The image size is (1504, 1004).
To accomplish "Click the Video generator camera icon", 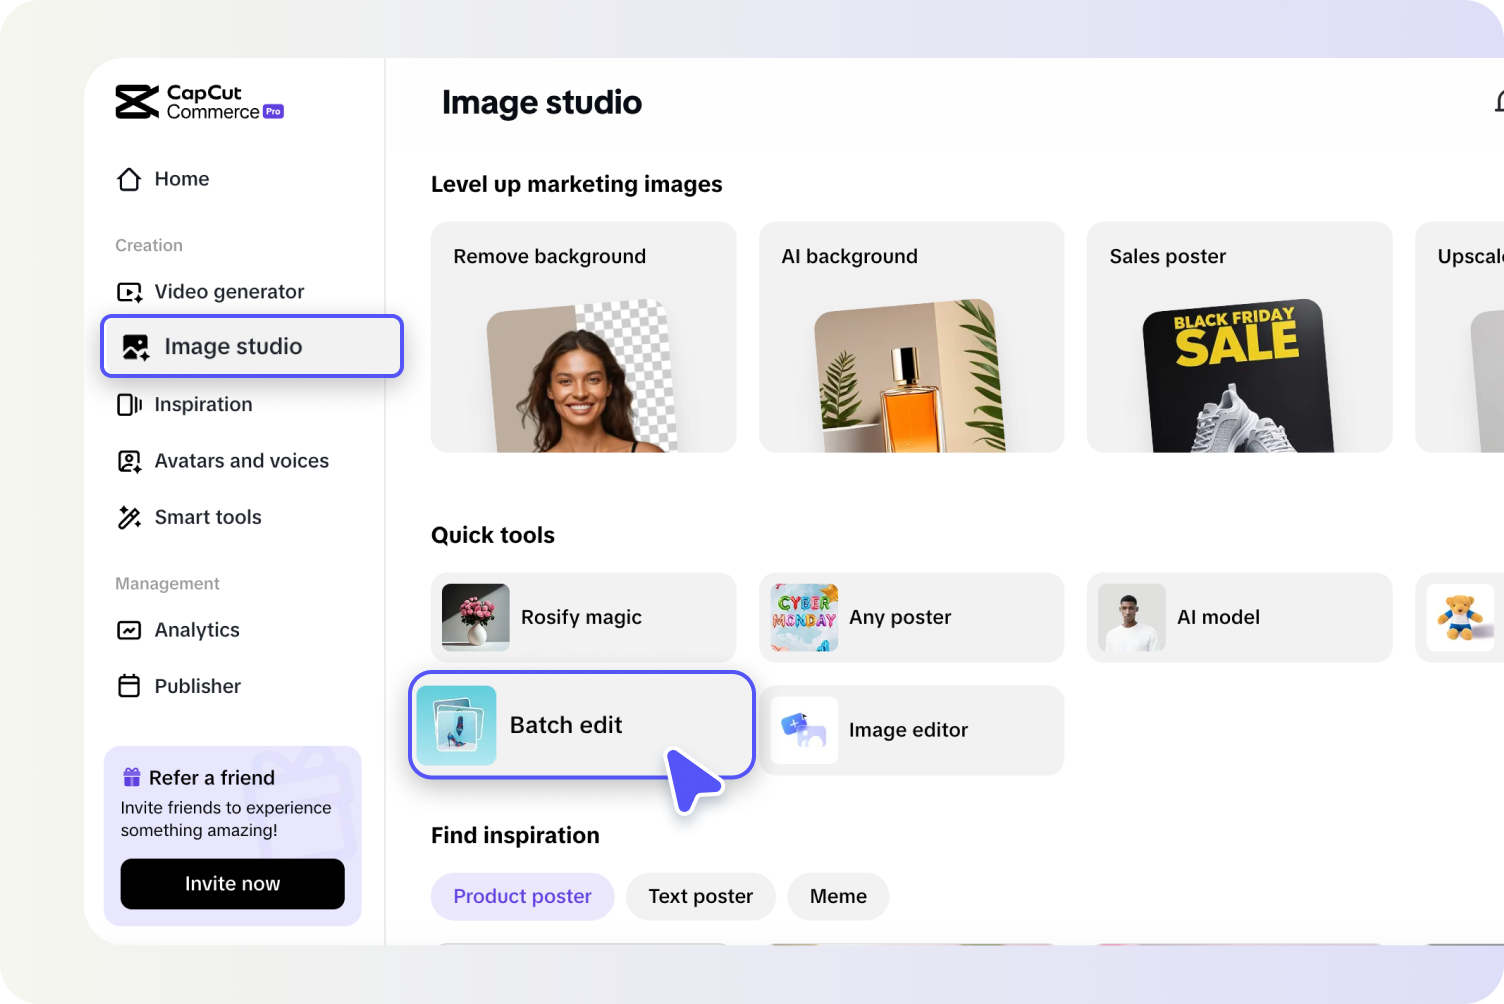I will (x=128, y=291).
